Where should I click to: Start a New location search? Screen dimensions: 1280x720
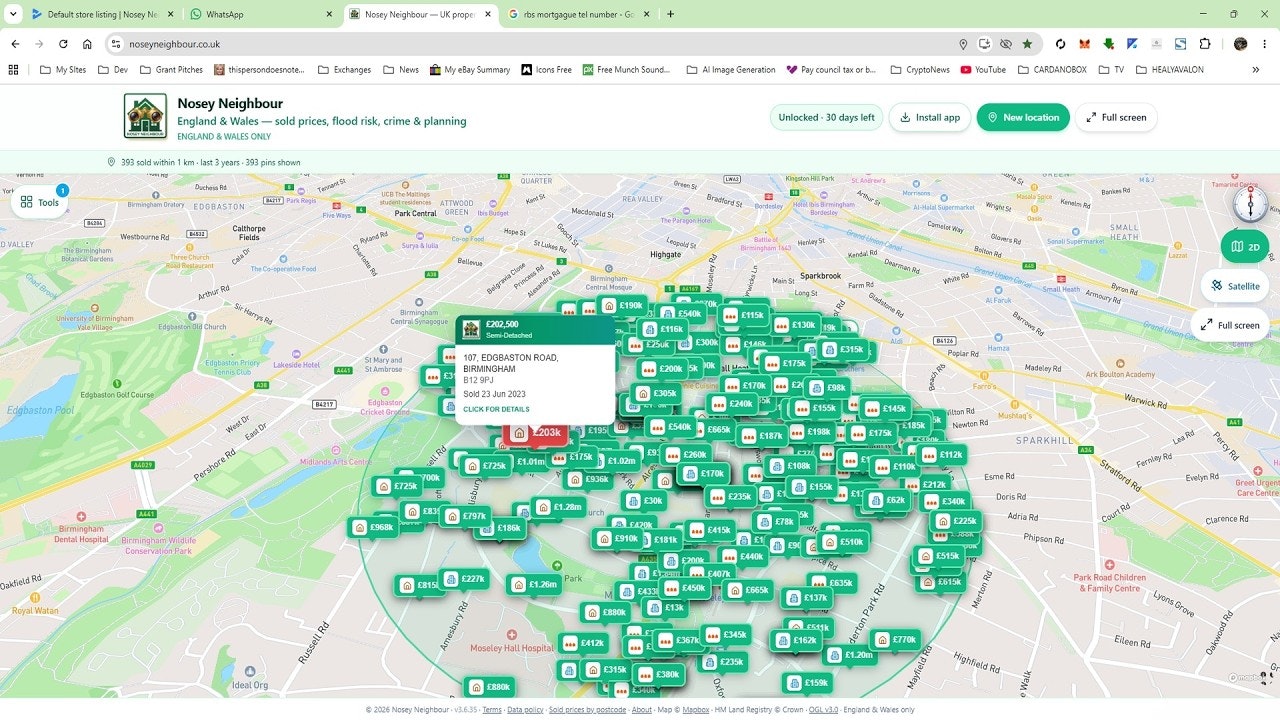(1023, 117)
